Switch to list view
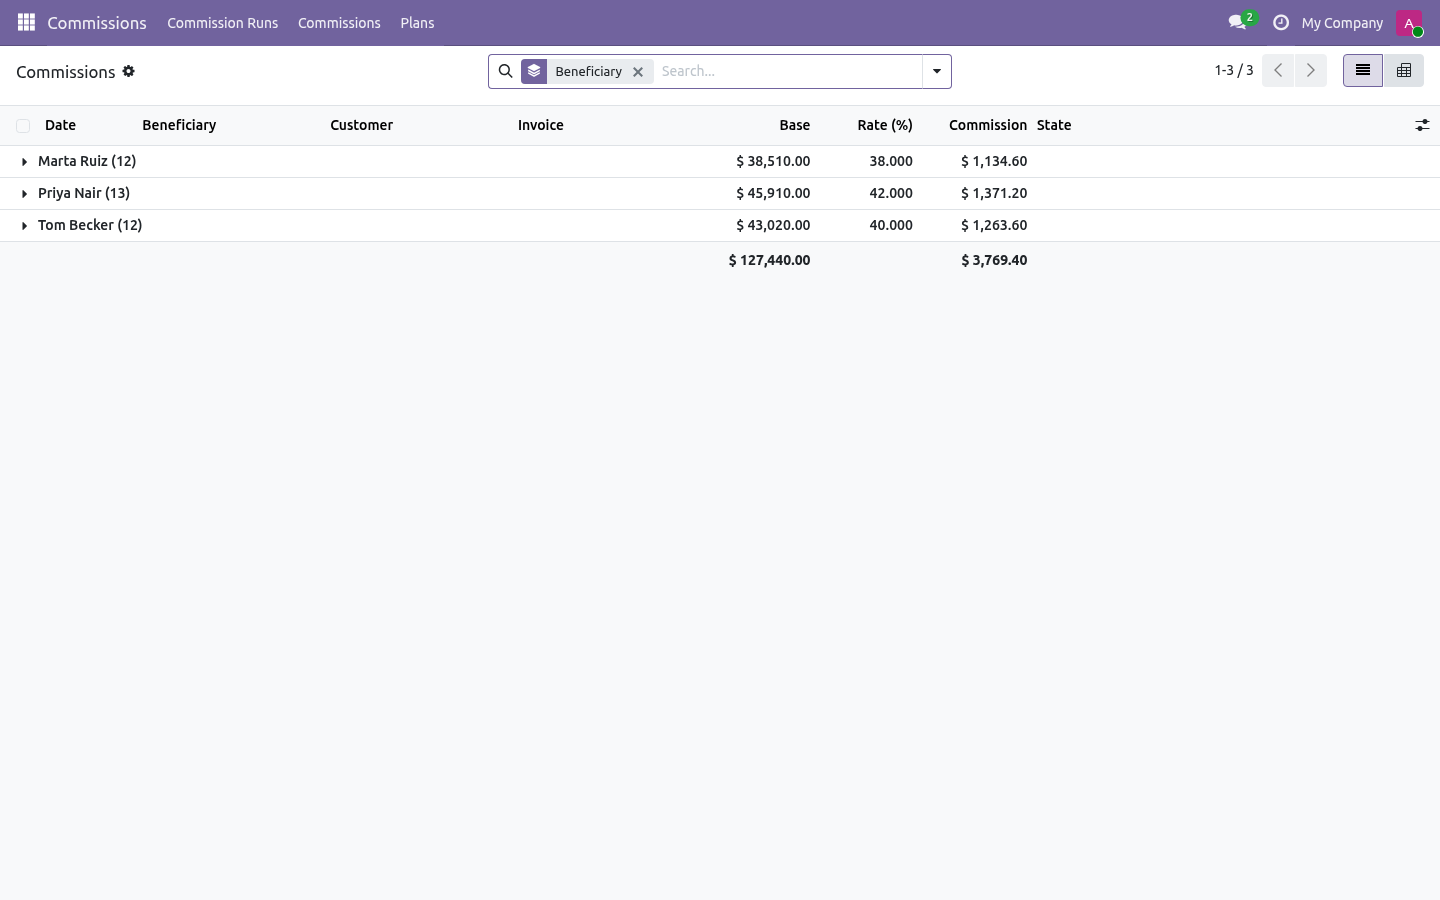 click(x=1363, y=70)
